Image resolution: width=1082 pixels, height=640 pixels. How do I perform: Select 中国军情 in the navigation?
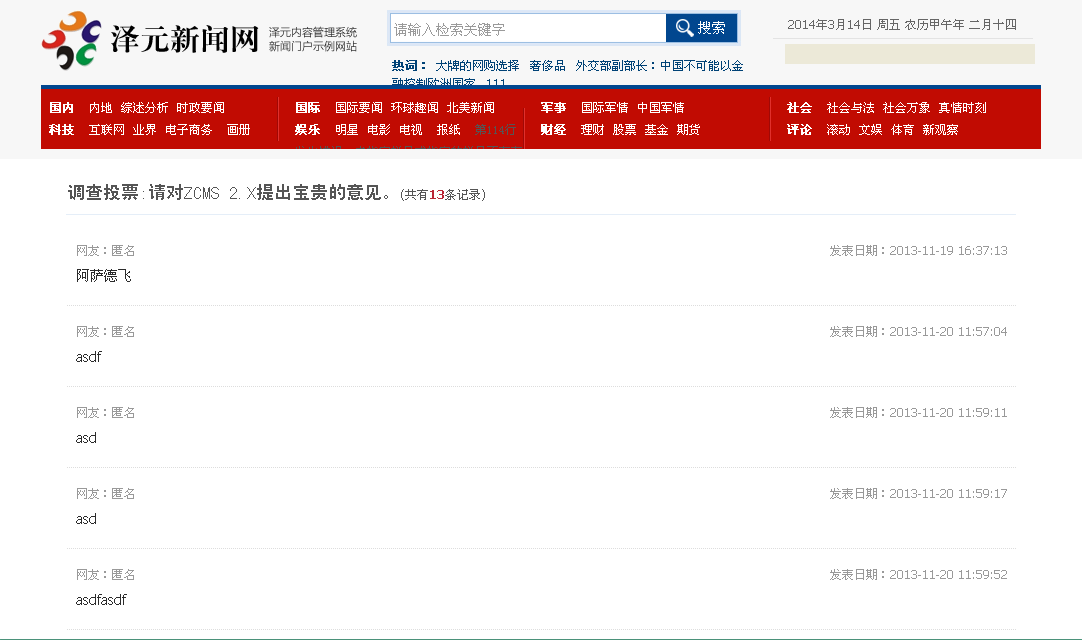click(660, 108)
